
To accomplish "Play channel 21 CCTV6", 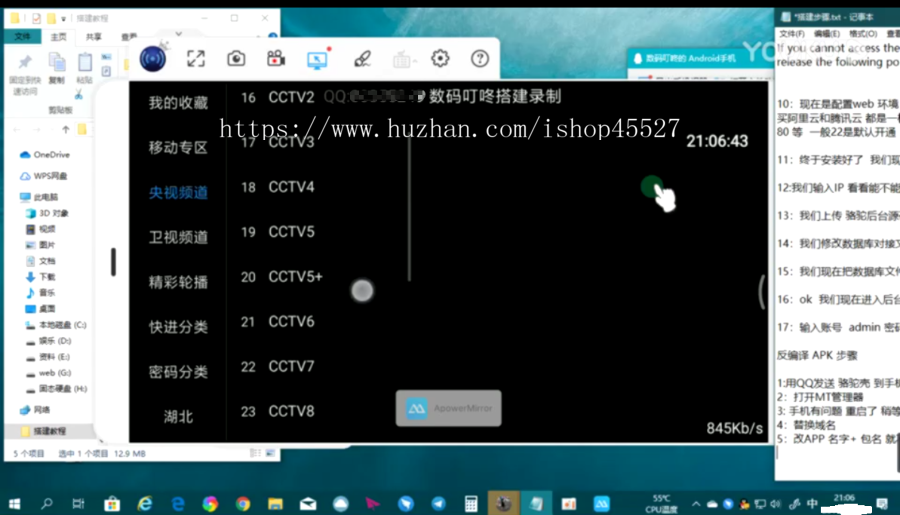I will click(x=278, y=322).
